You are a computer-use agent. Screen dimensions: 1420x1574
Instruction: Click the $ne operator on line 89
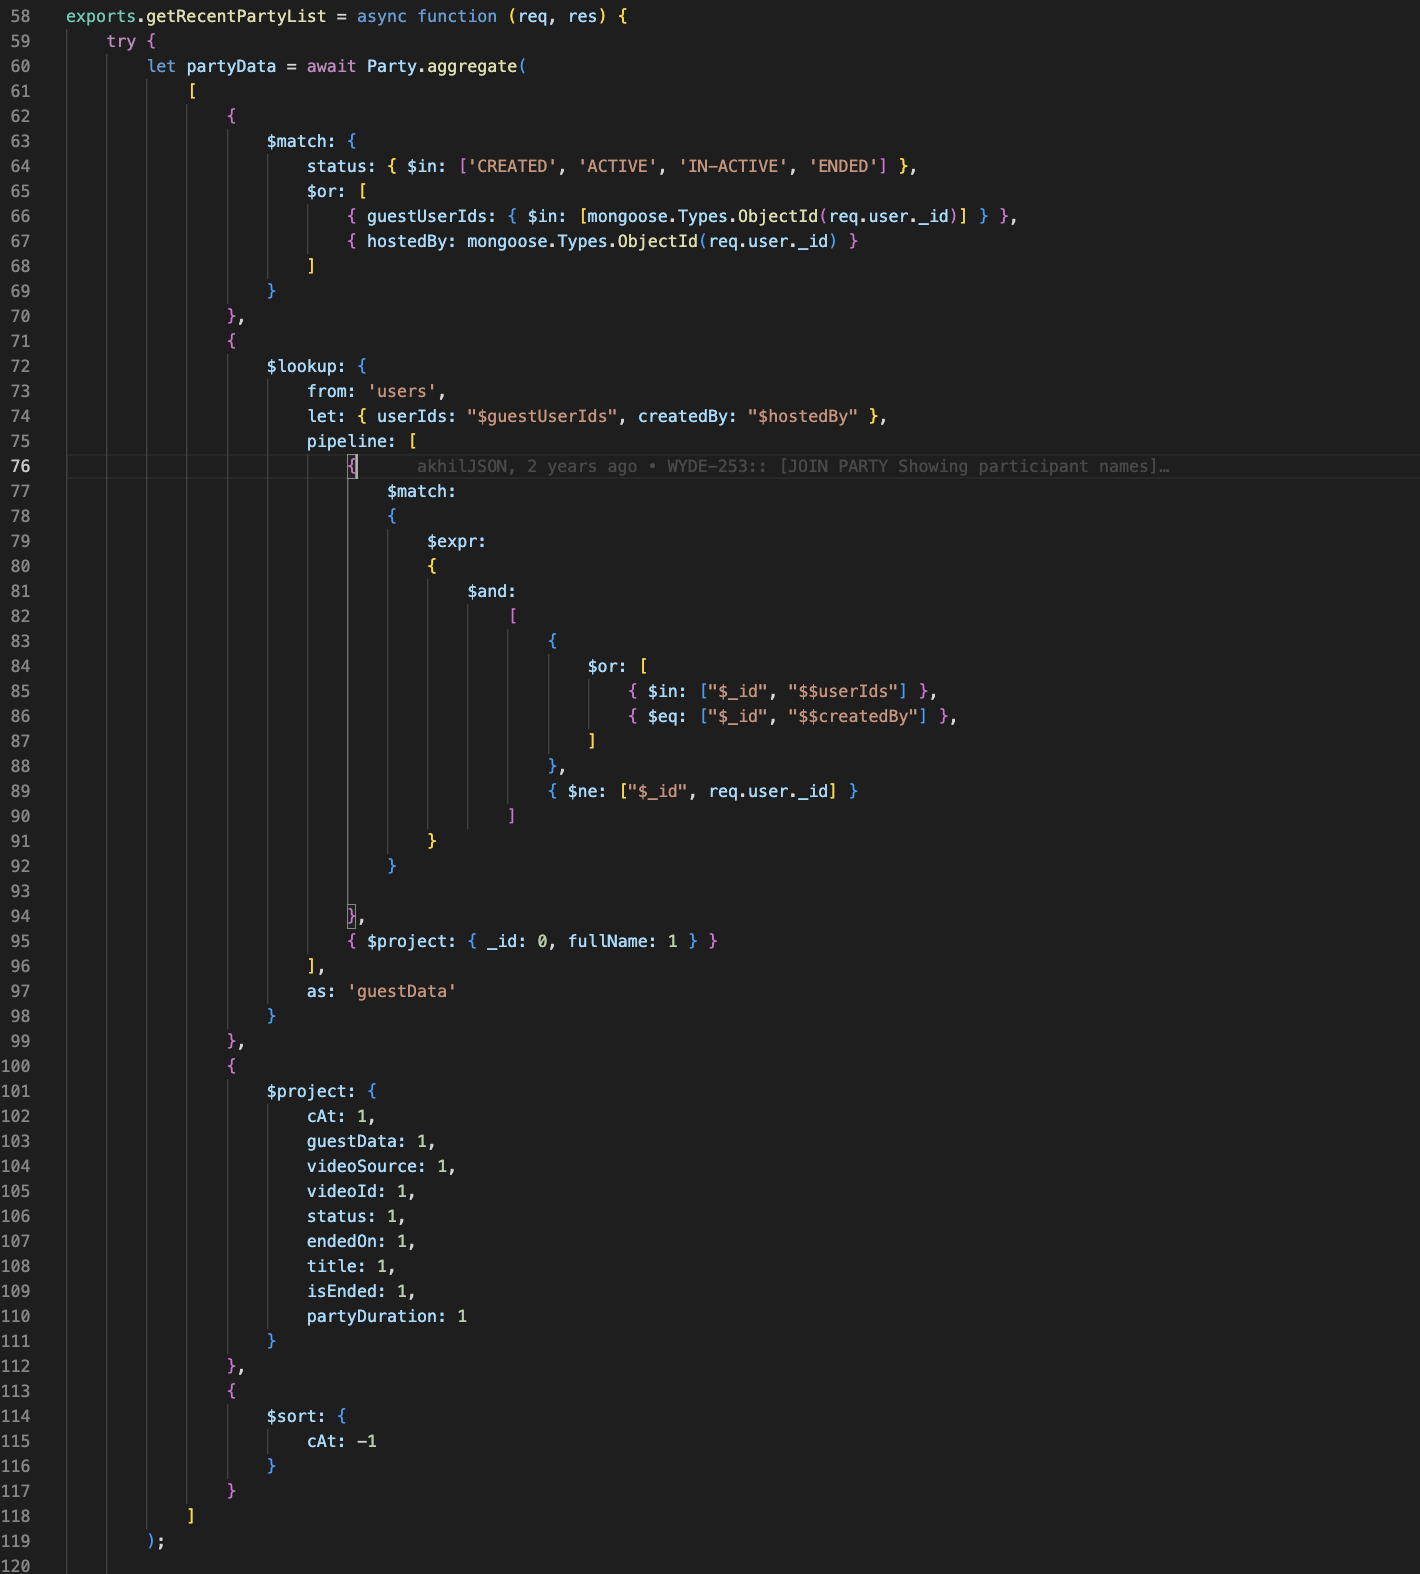coord(583,791)
